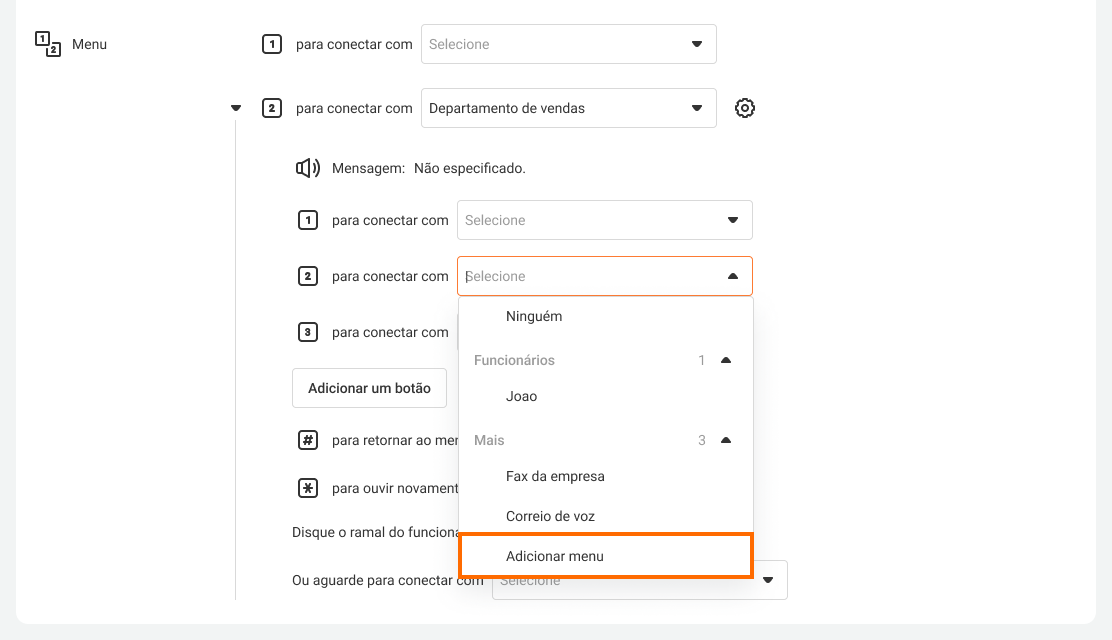Image resolution: width=1112 pixels, height=640 pixels.
Task: Pick Correio de voz option
Action: pos(550,516)
